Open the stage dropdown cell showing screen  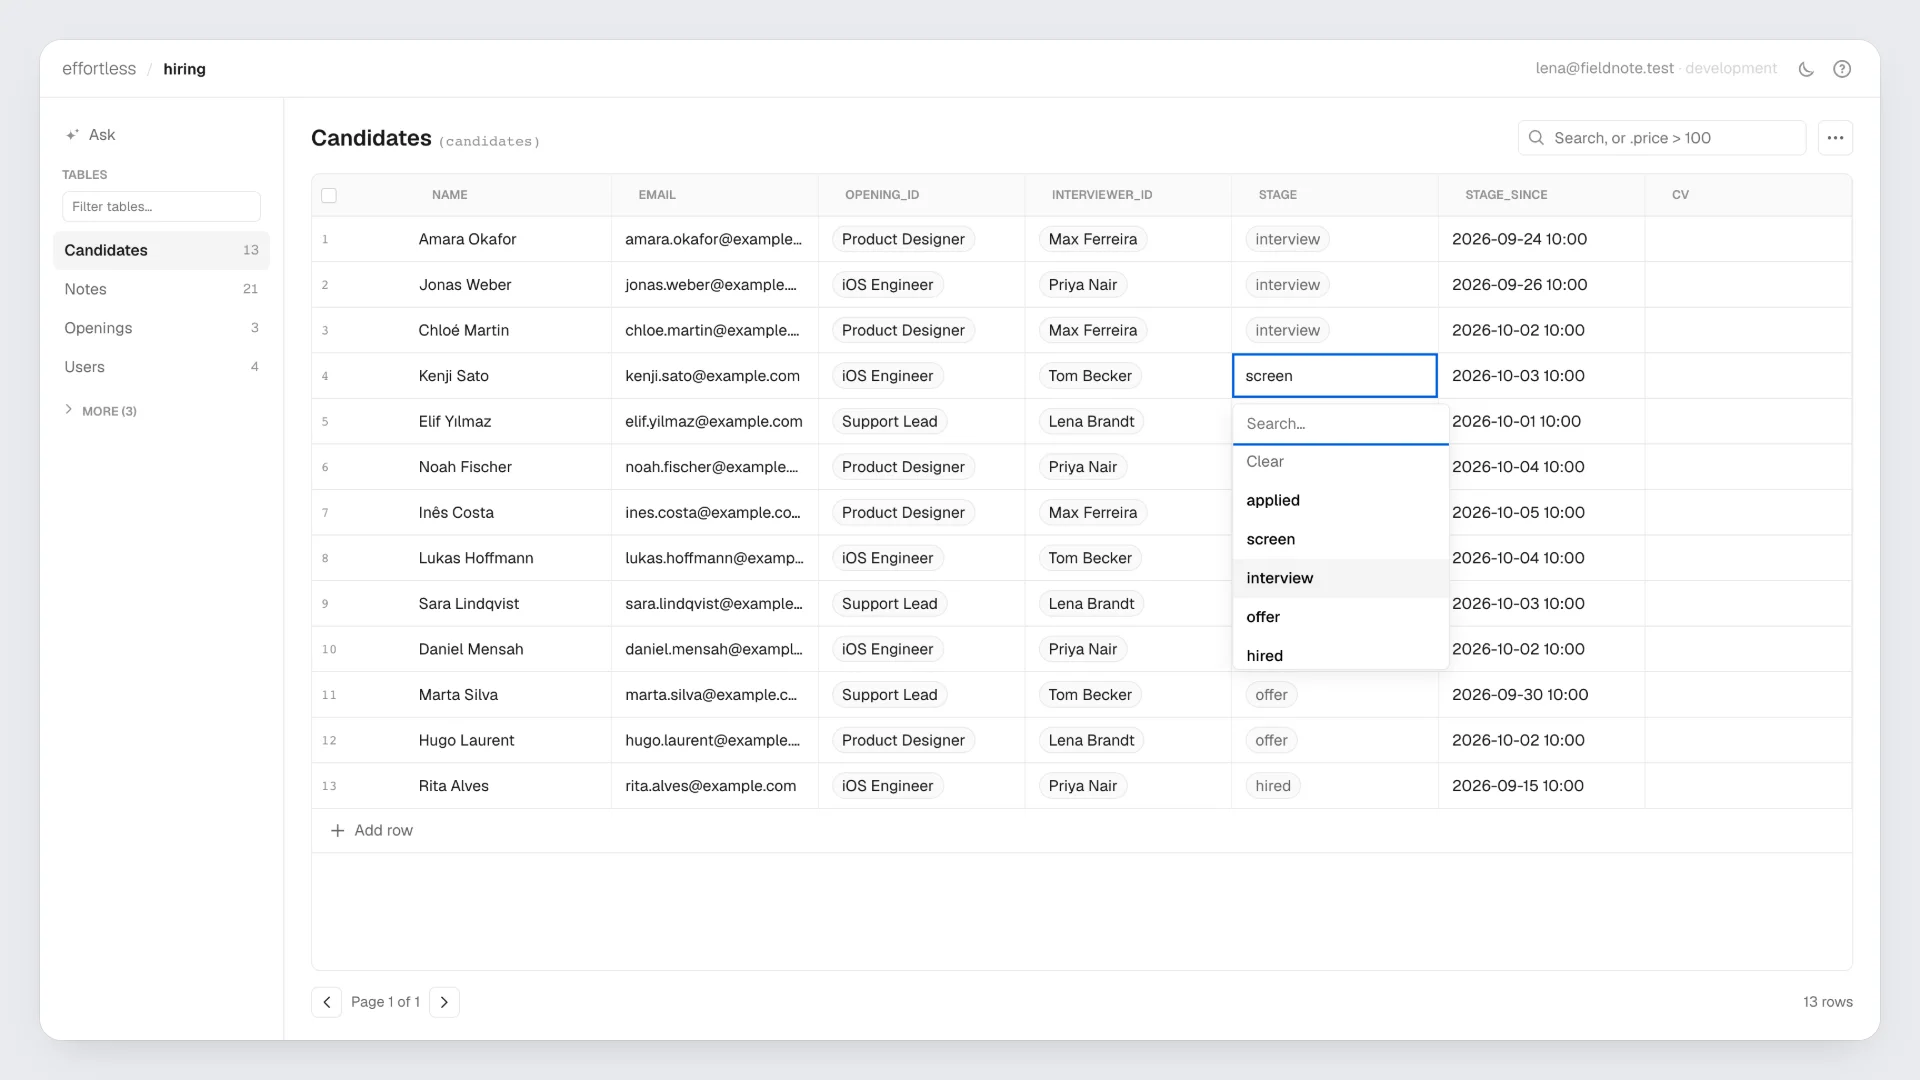[1335, 376]
